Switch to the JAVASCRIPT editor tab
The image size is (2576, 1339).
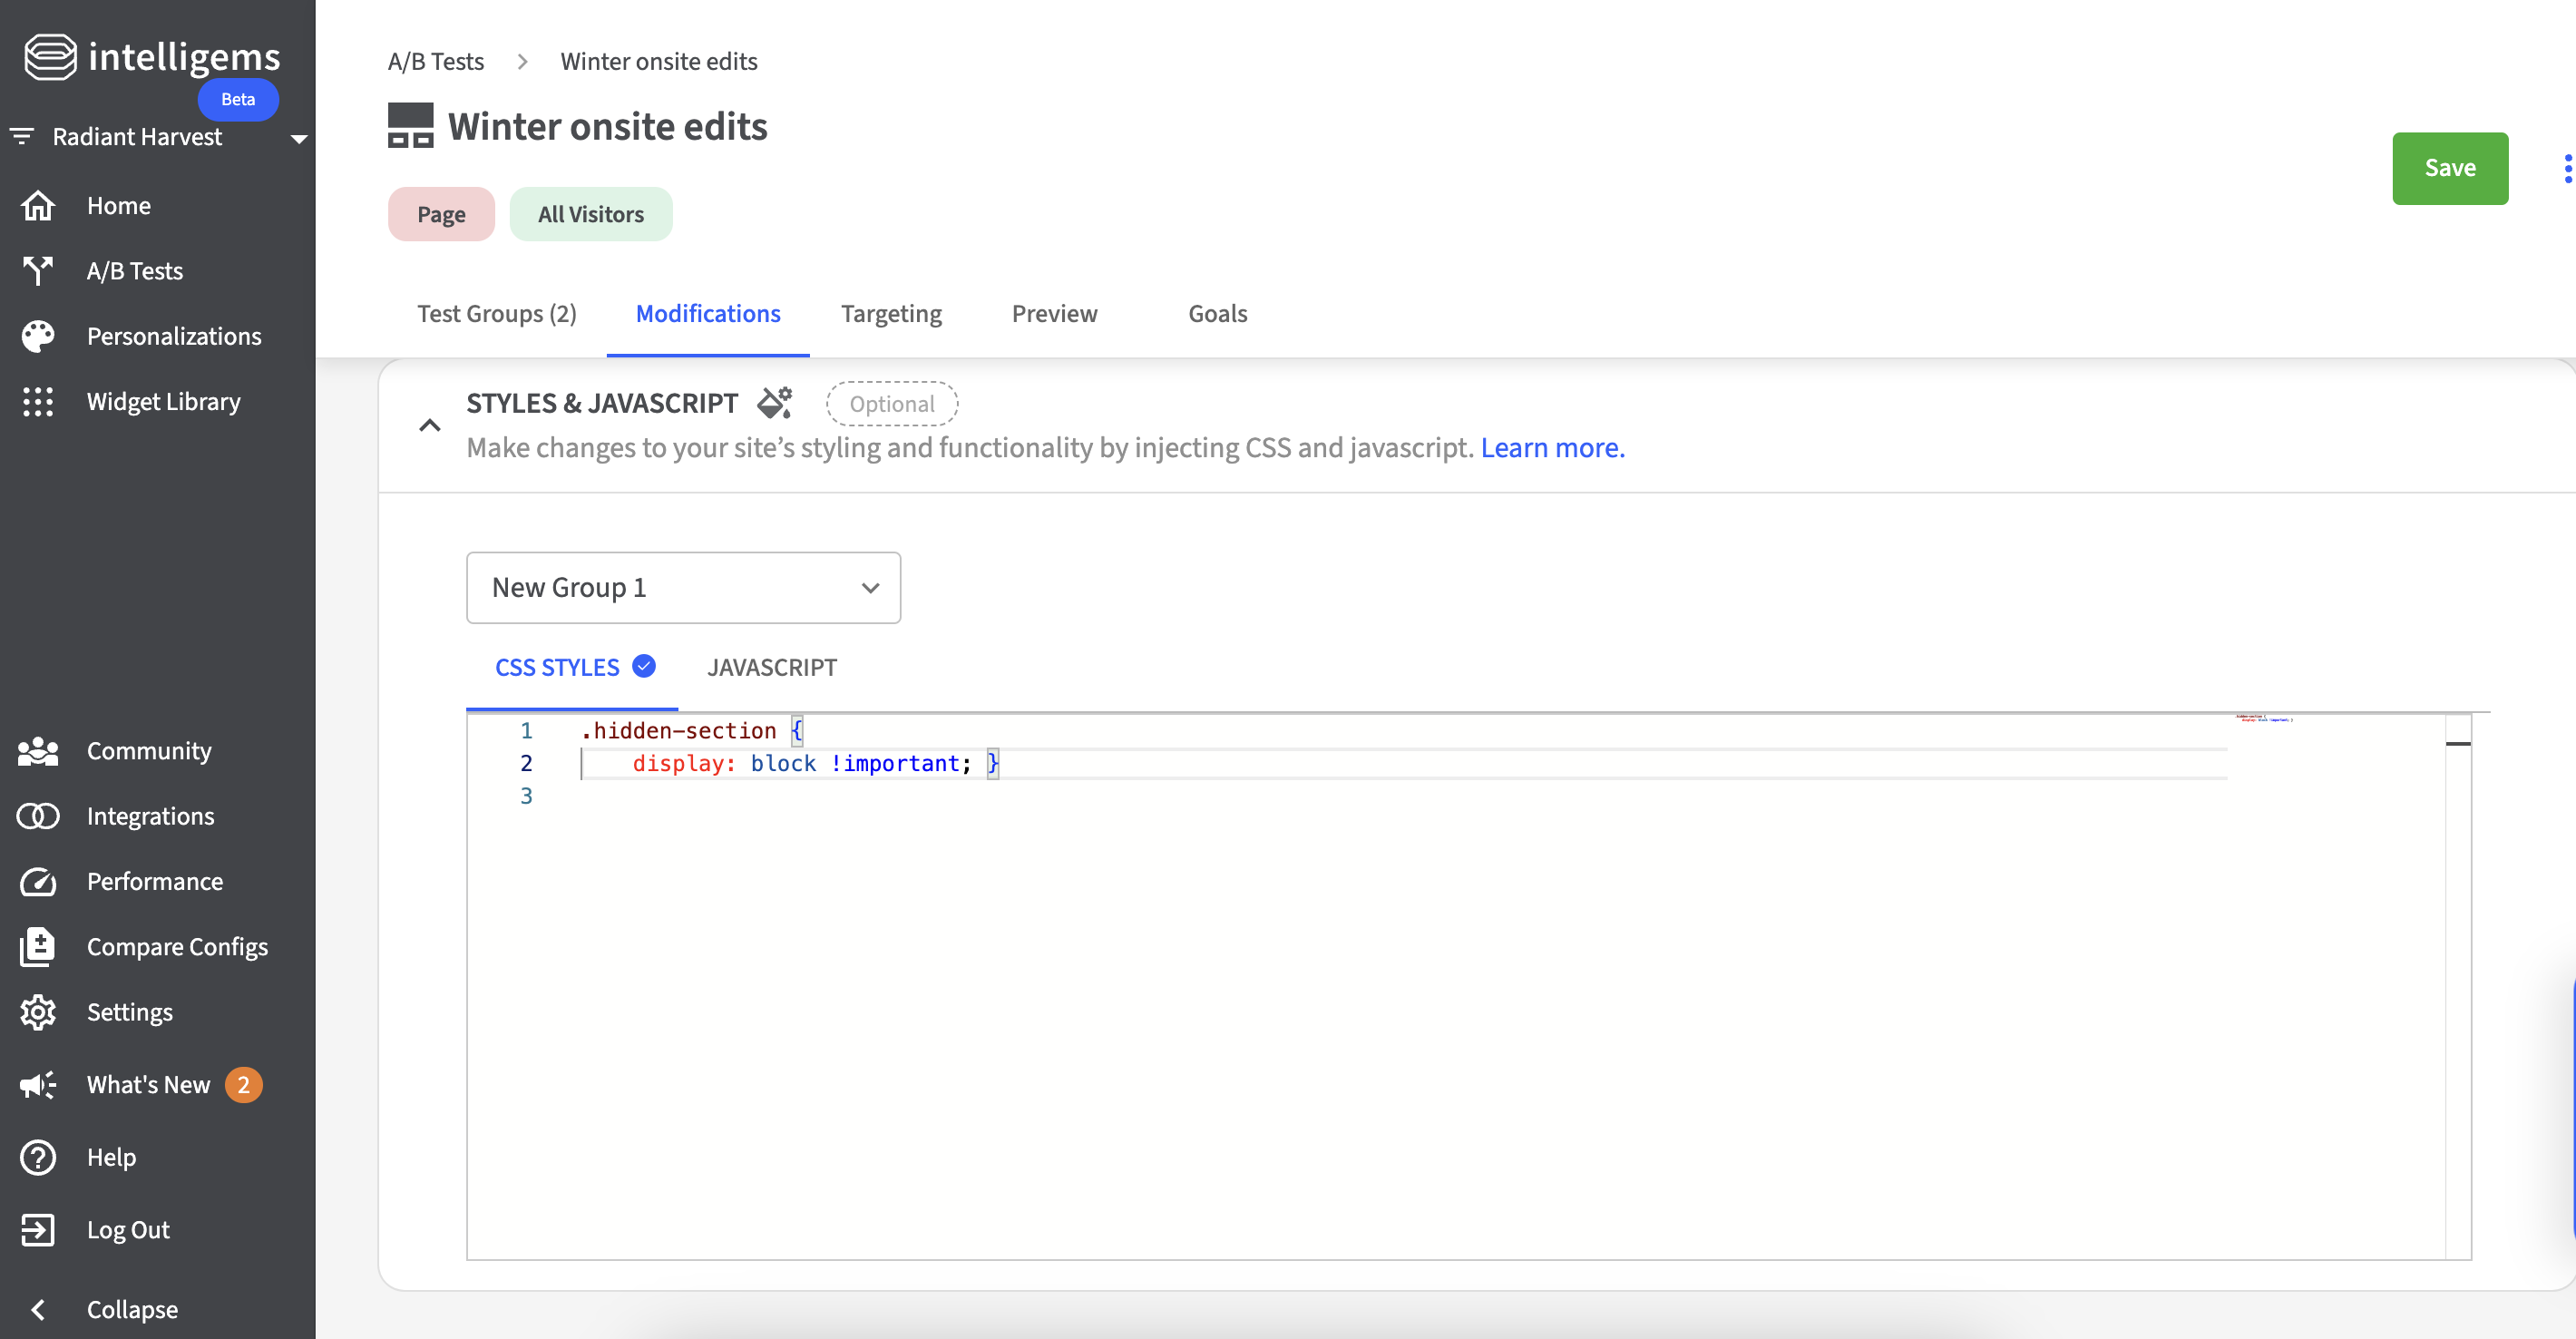(x=771, y=667)
